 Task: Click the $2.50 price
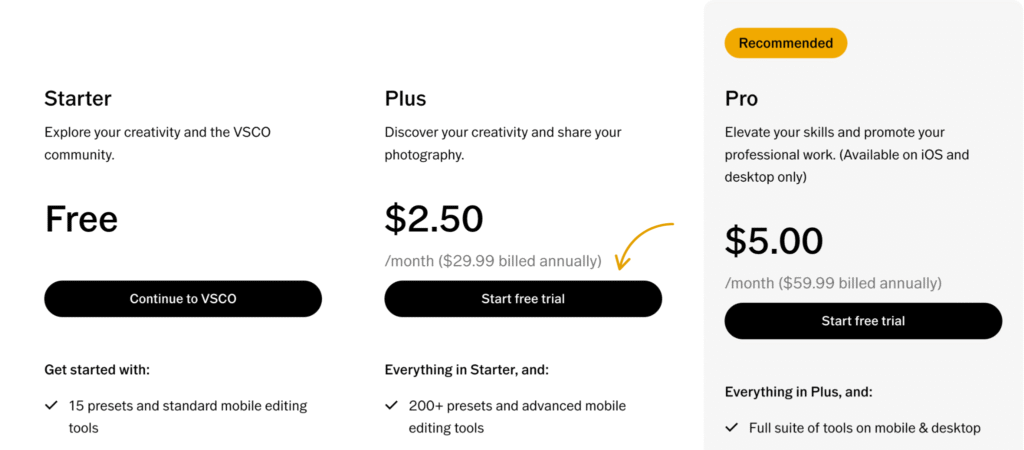click(434, 219)
